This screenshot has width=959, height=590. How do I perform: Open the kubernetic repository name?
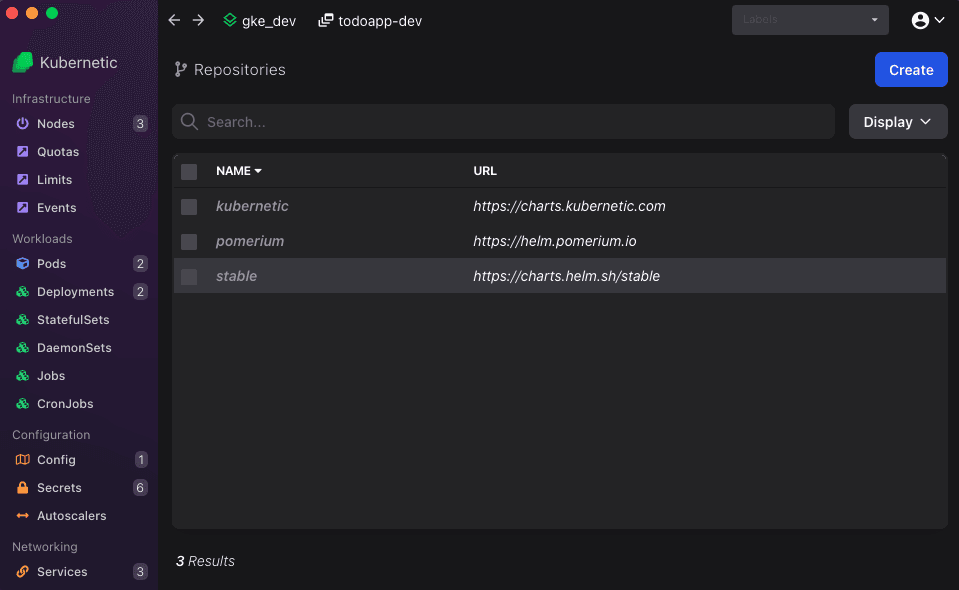pyautogui.click(x=252, y=206)
